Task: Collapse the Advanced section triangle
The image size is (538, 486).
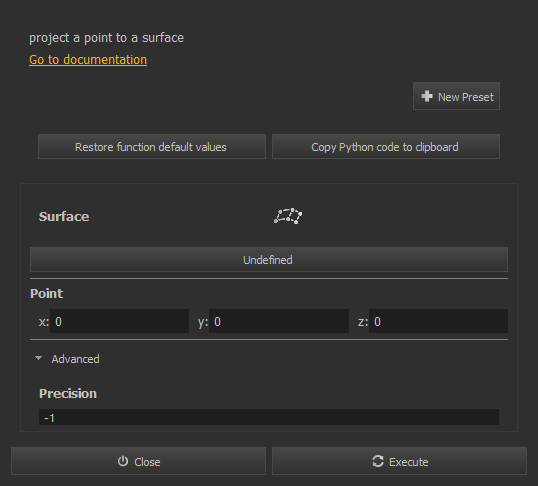Action: pyautogui.click(x=38, y=358)
